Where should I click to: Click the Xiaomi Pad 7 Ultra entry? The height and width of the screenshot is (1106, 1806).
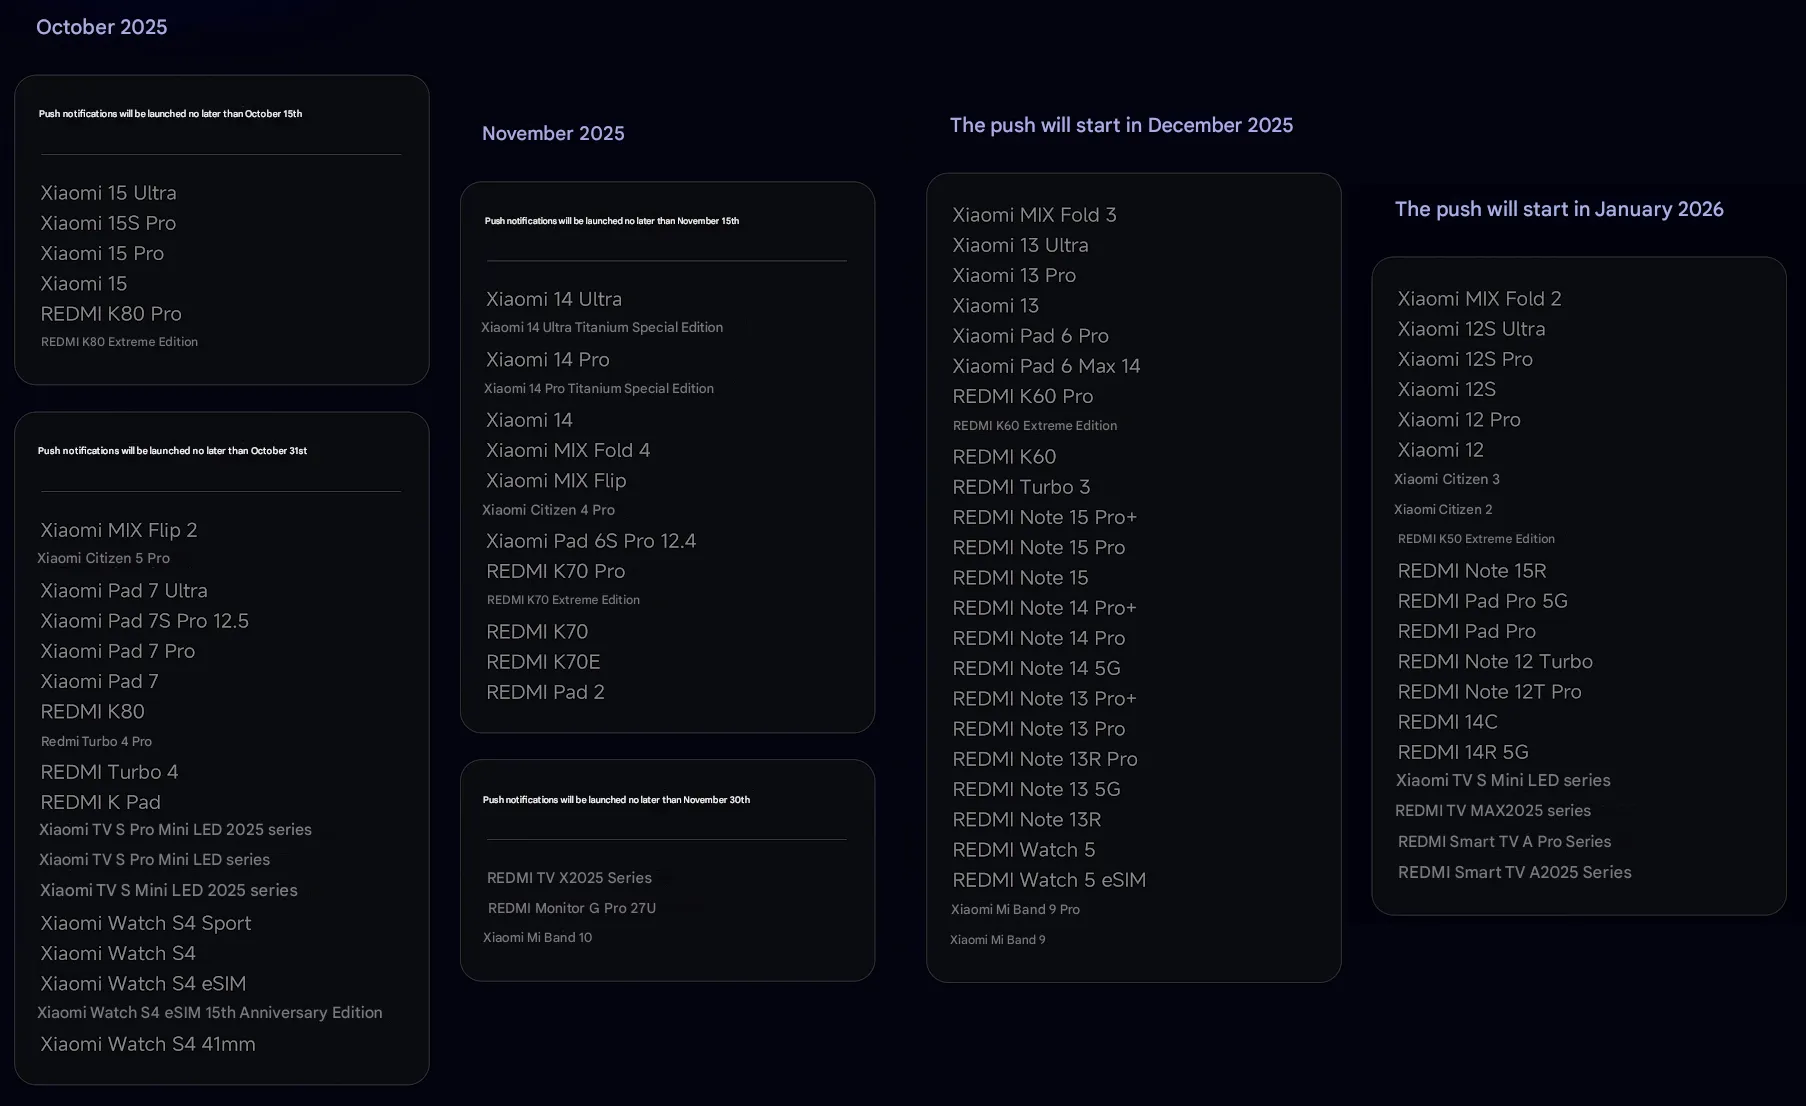(123, 590)
